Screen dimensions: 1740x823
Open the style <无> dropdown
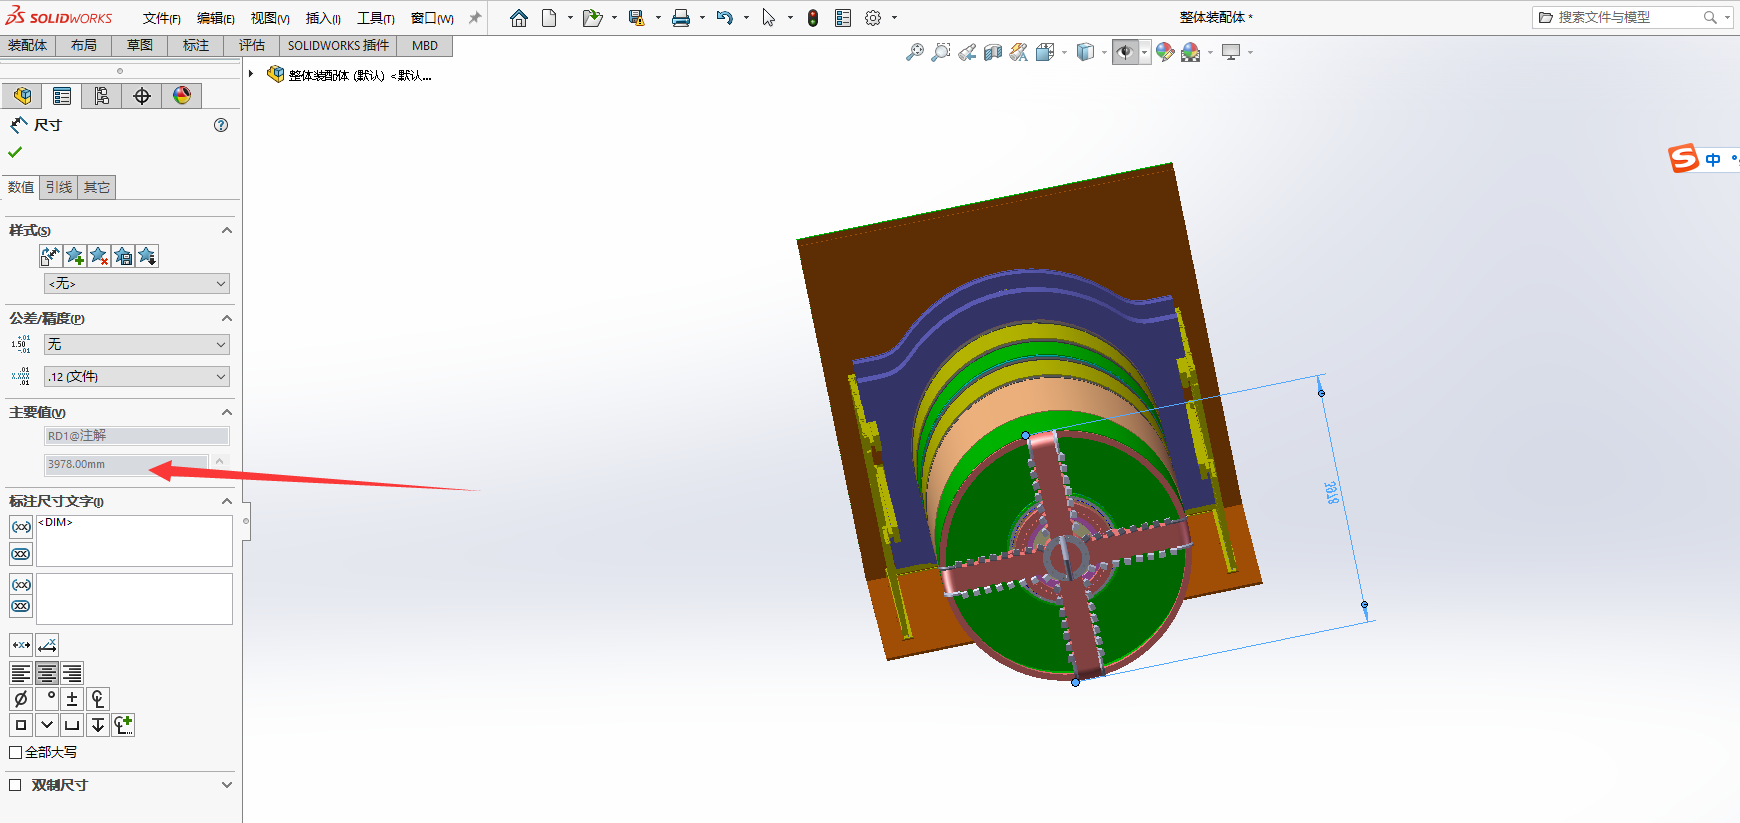click(137, 284)
